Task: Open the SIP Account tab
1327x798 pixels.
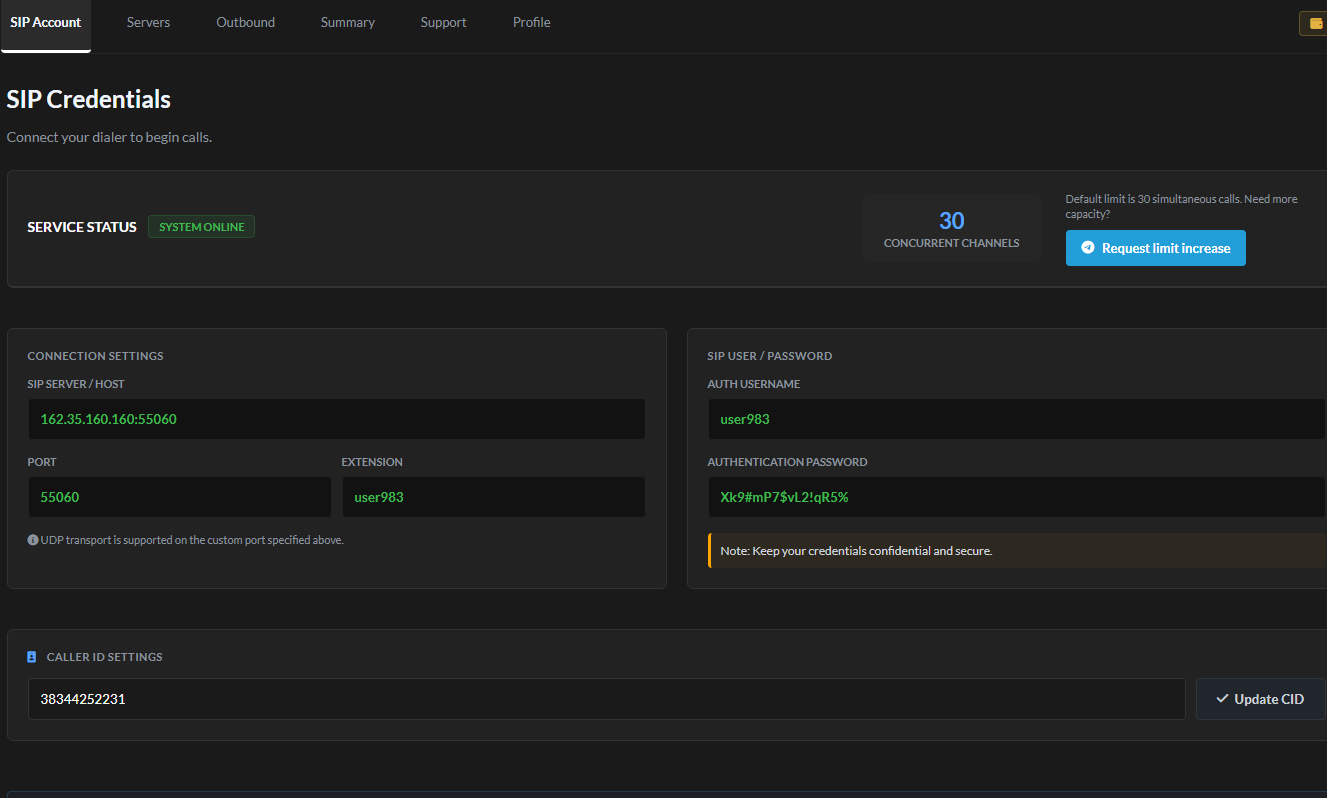Action: 46,23
